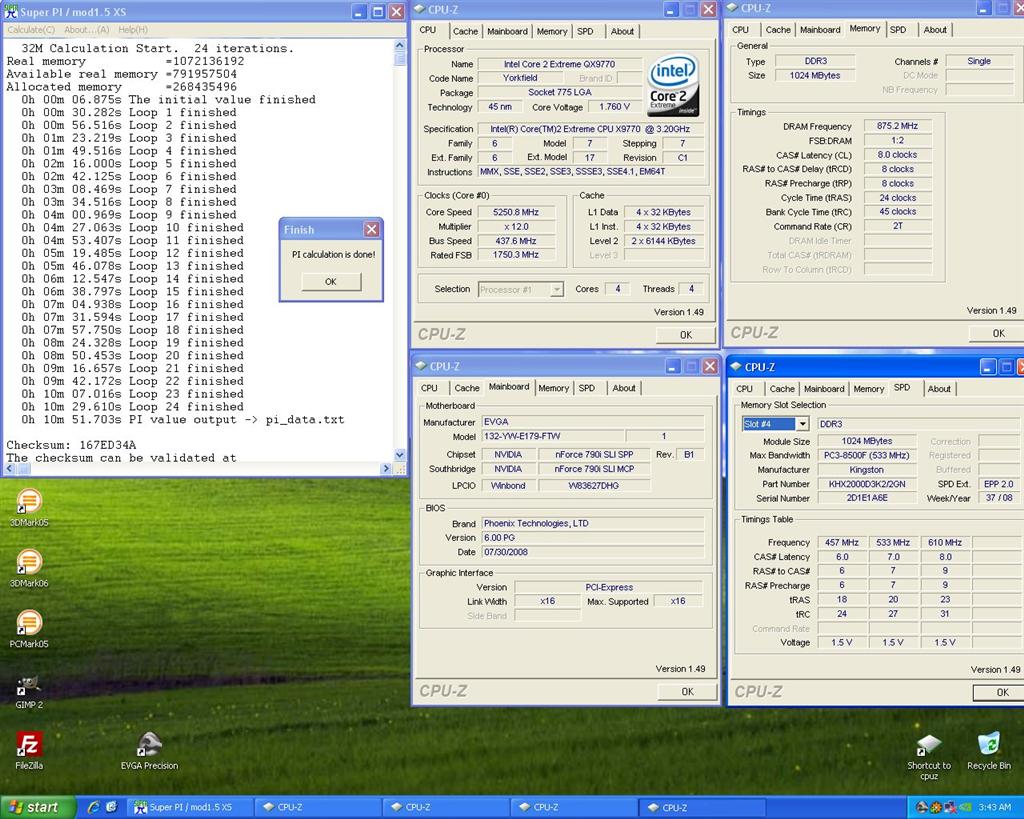
Task: Click the Super PI scroll down arrow
Action: (400, 455)
